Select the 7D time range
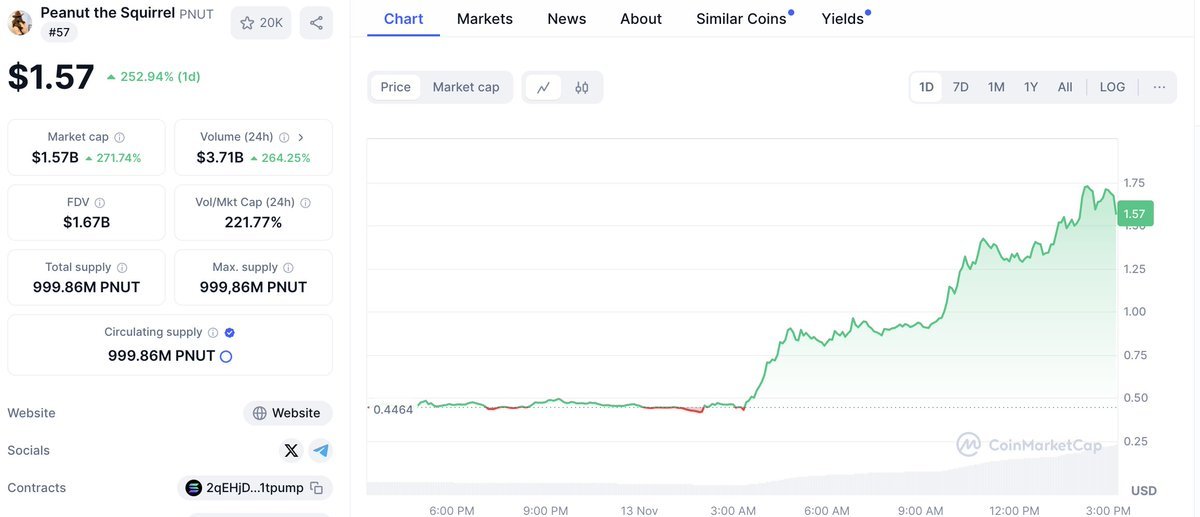 960,87
